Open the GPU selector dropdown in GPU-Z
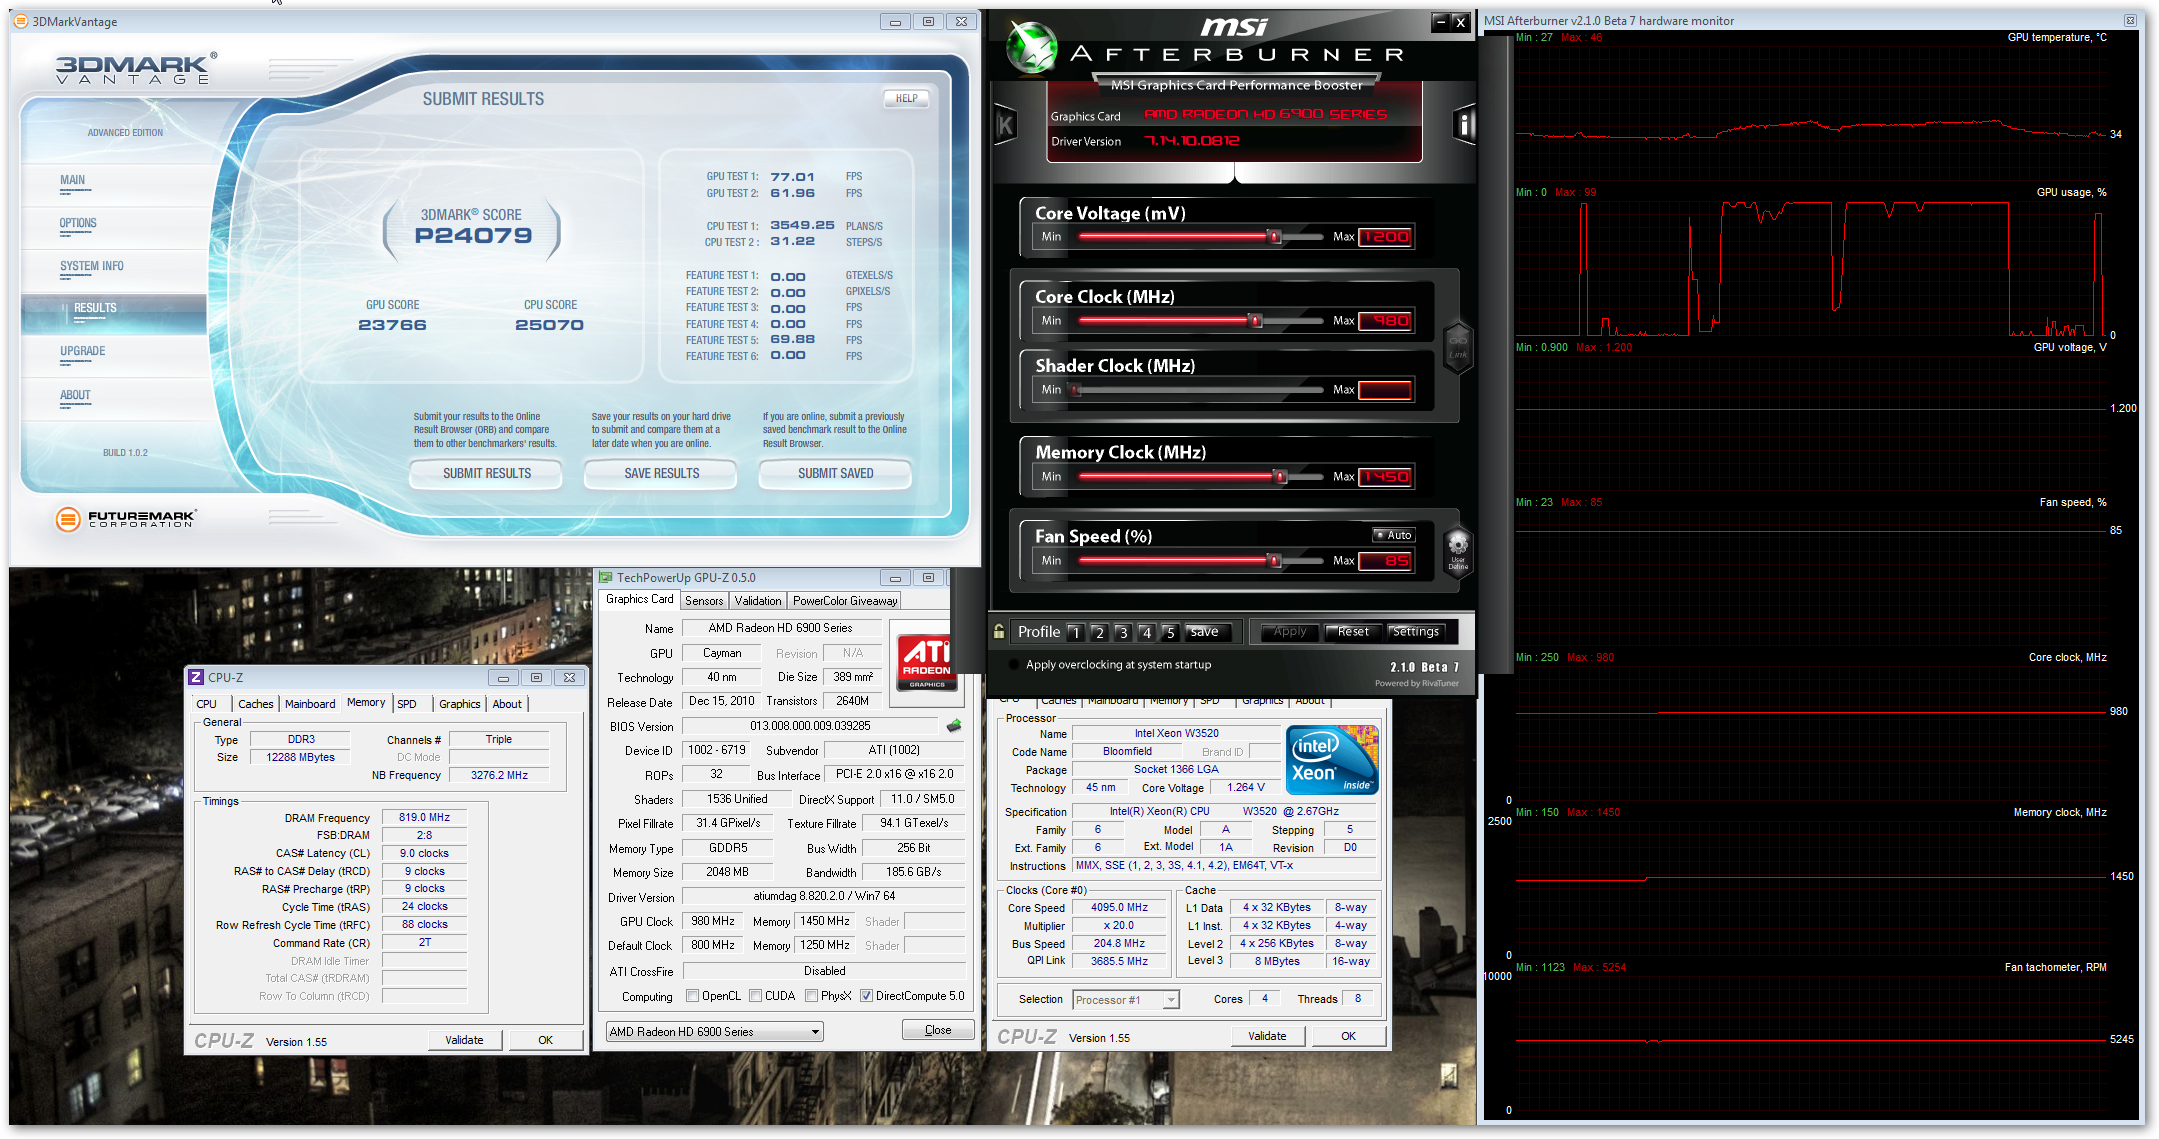Image resolution: width=2159 pixels, height=1139 pixels. [714, 1031]
